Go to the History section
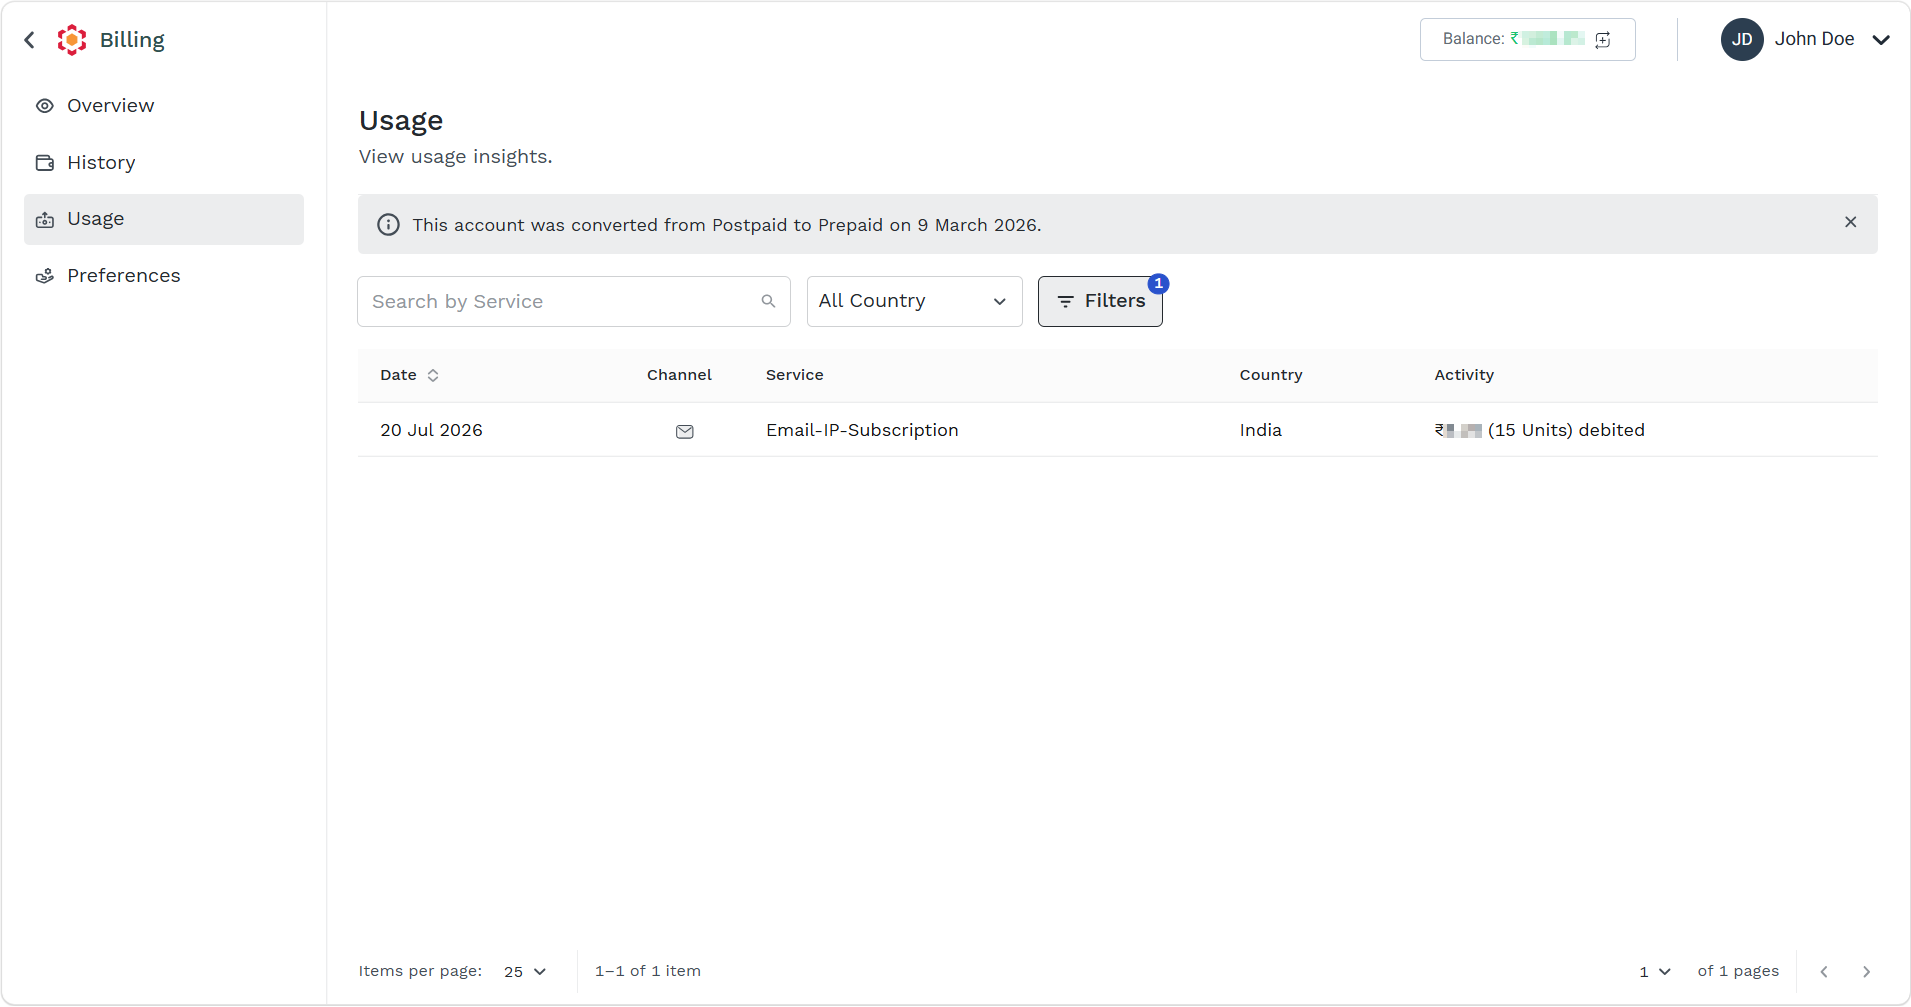The image size is (1911, 1007). 164,163
